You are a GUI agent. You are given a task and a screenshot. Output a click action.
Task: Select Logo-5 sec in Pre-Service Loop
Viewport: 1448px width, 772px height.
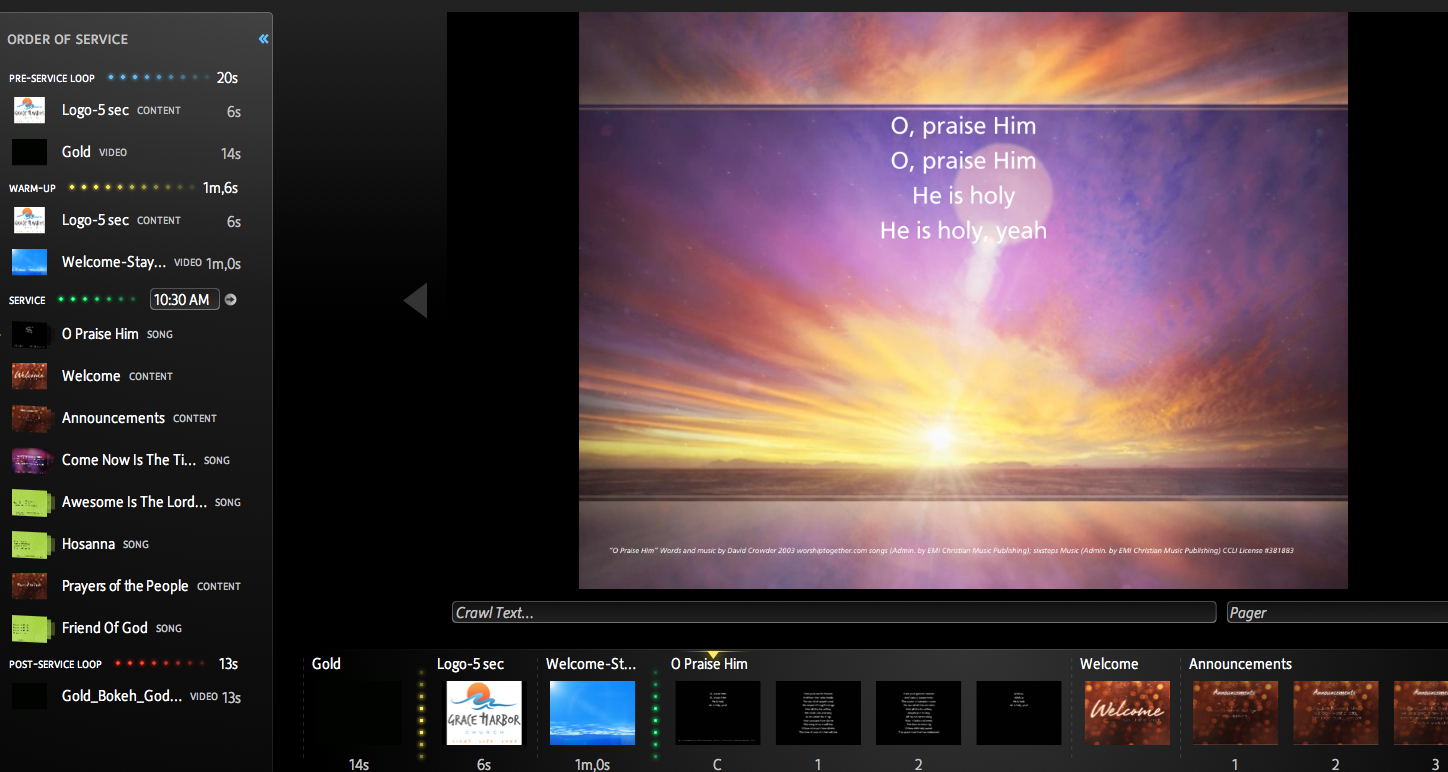[x=127, y=110]
